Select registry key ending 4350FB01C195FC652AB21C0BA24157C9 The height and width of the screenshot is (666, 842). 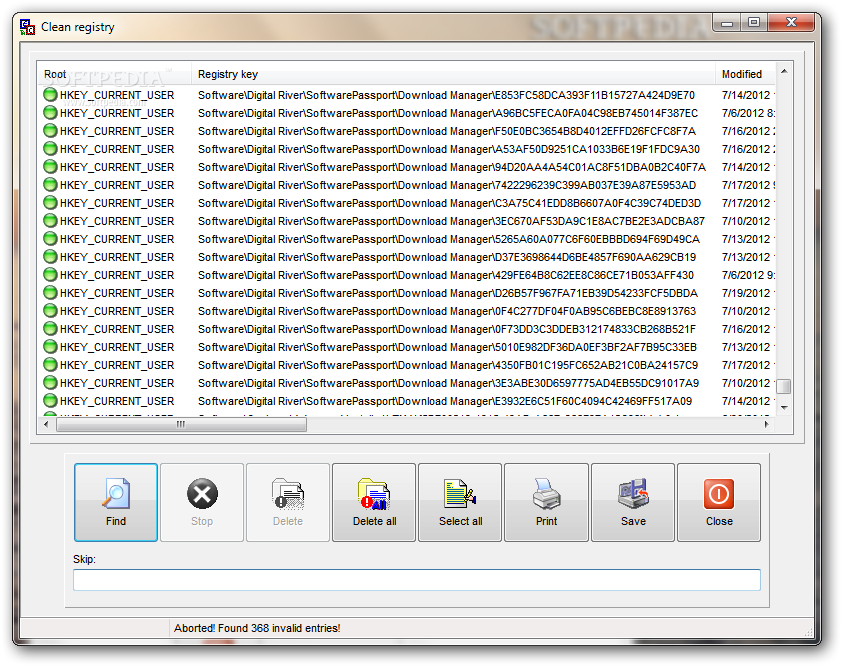coord(448,365)
